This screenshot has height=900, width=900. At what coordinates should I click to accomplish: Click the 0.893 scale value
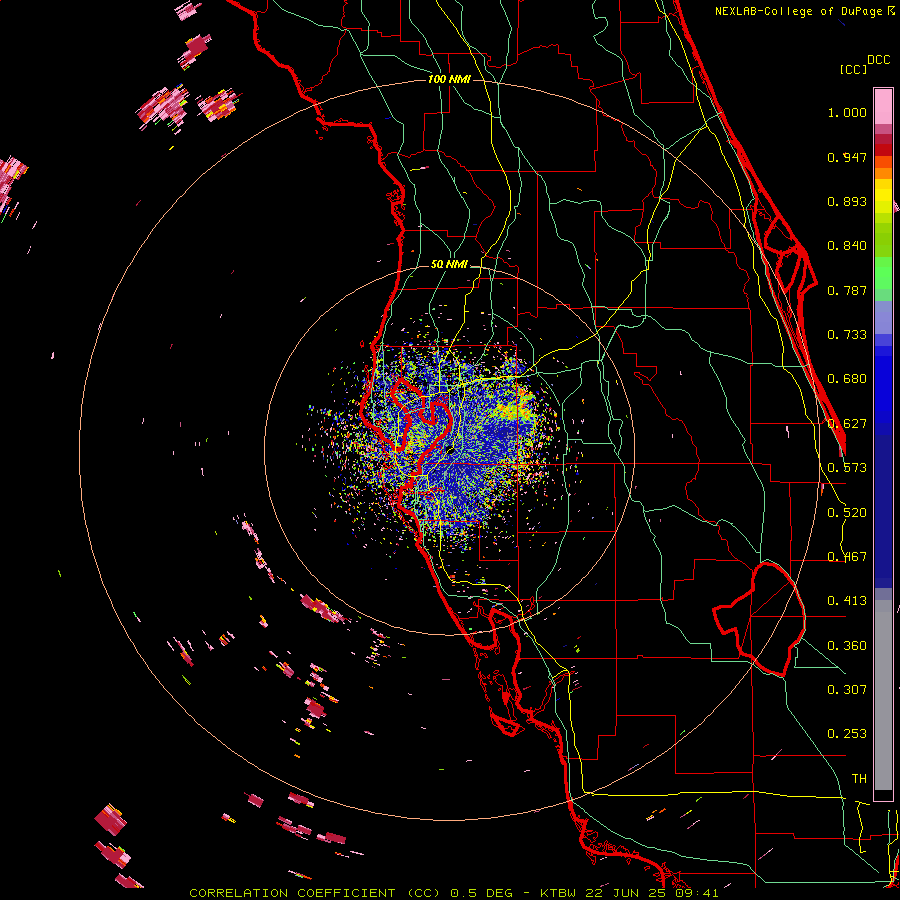(847, 201)
